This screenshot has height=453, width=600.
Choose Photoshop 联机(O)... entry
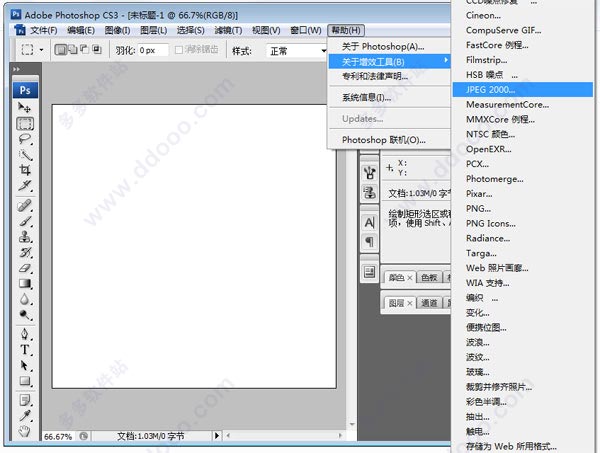(x=389, y=140)
